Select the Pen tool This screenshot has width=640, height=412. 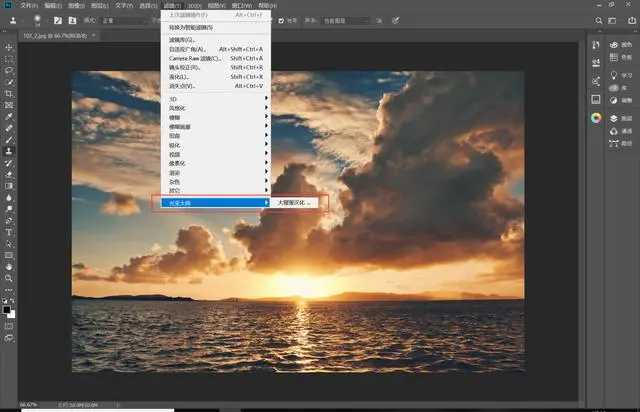click(9, 220)
